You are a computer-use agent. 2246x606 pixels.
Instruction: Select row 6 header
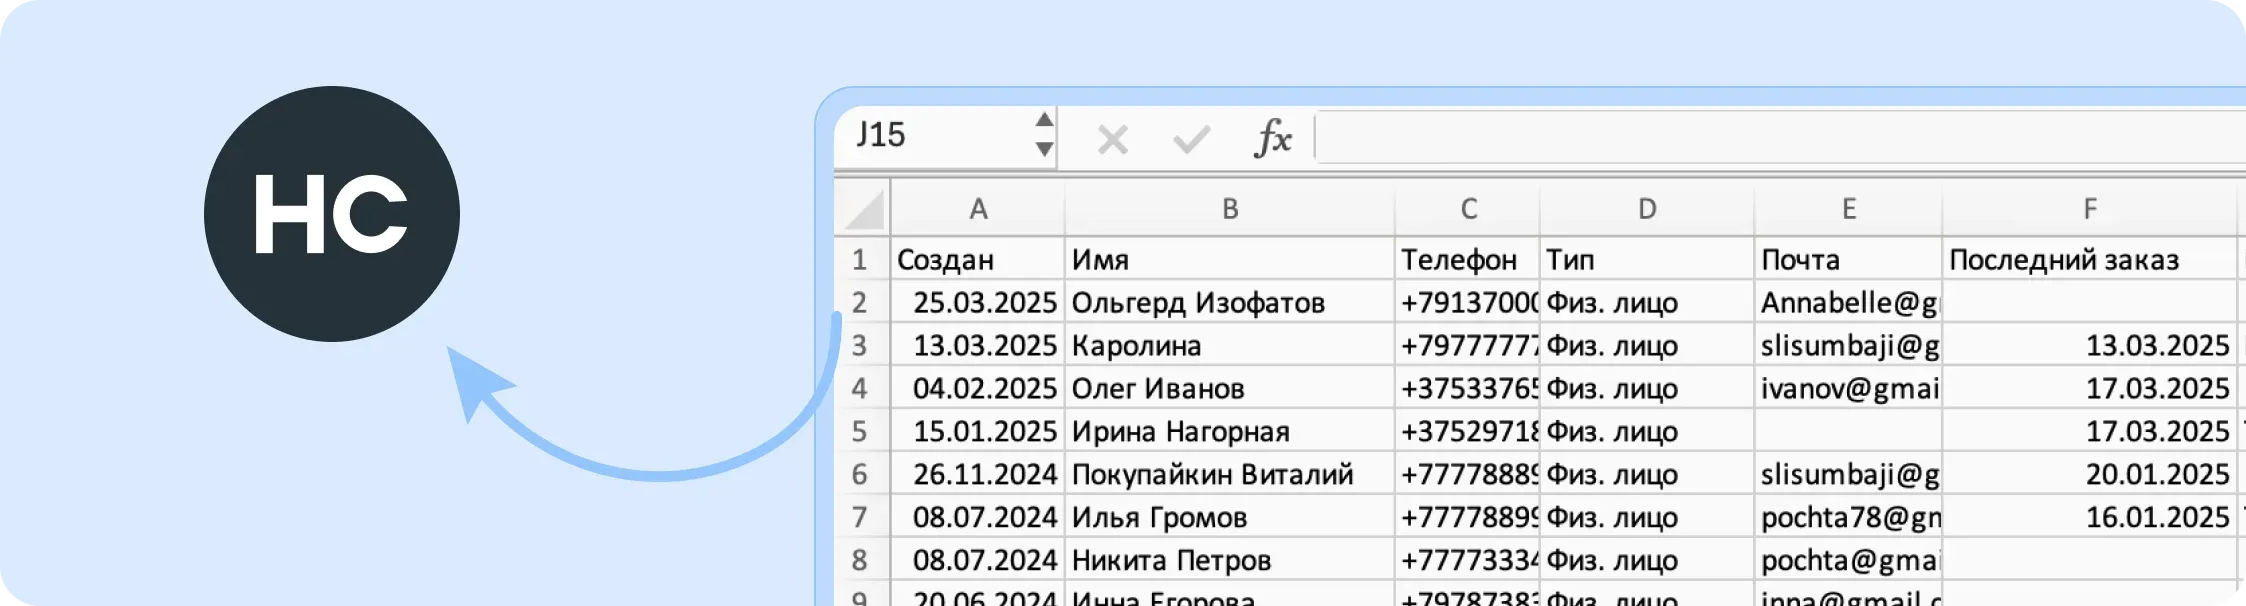click(x=862, y=474)
